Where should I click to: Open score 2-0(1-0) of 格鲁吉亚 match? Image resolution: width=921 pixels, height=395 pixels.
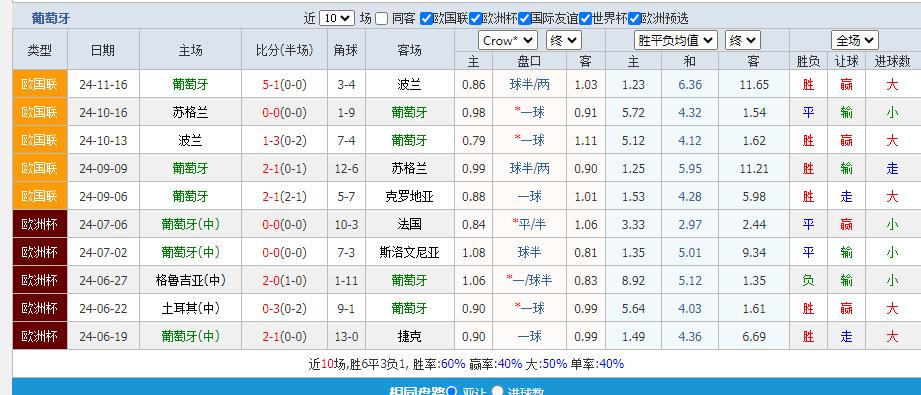(x=284, y=280)
